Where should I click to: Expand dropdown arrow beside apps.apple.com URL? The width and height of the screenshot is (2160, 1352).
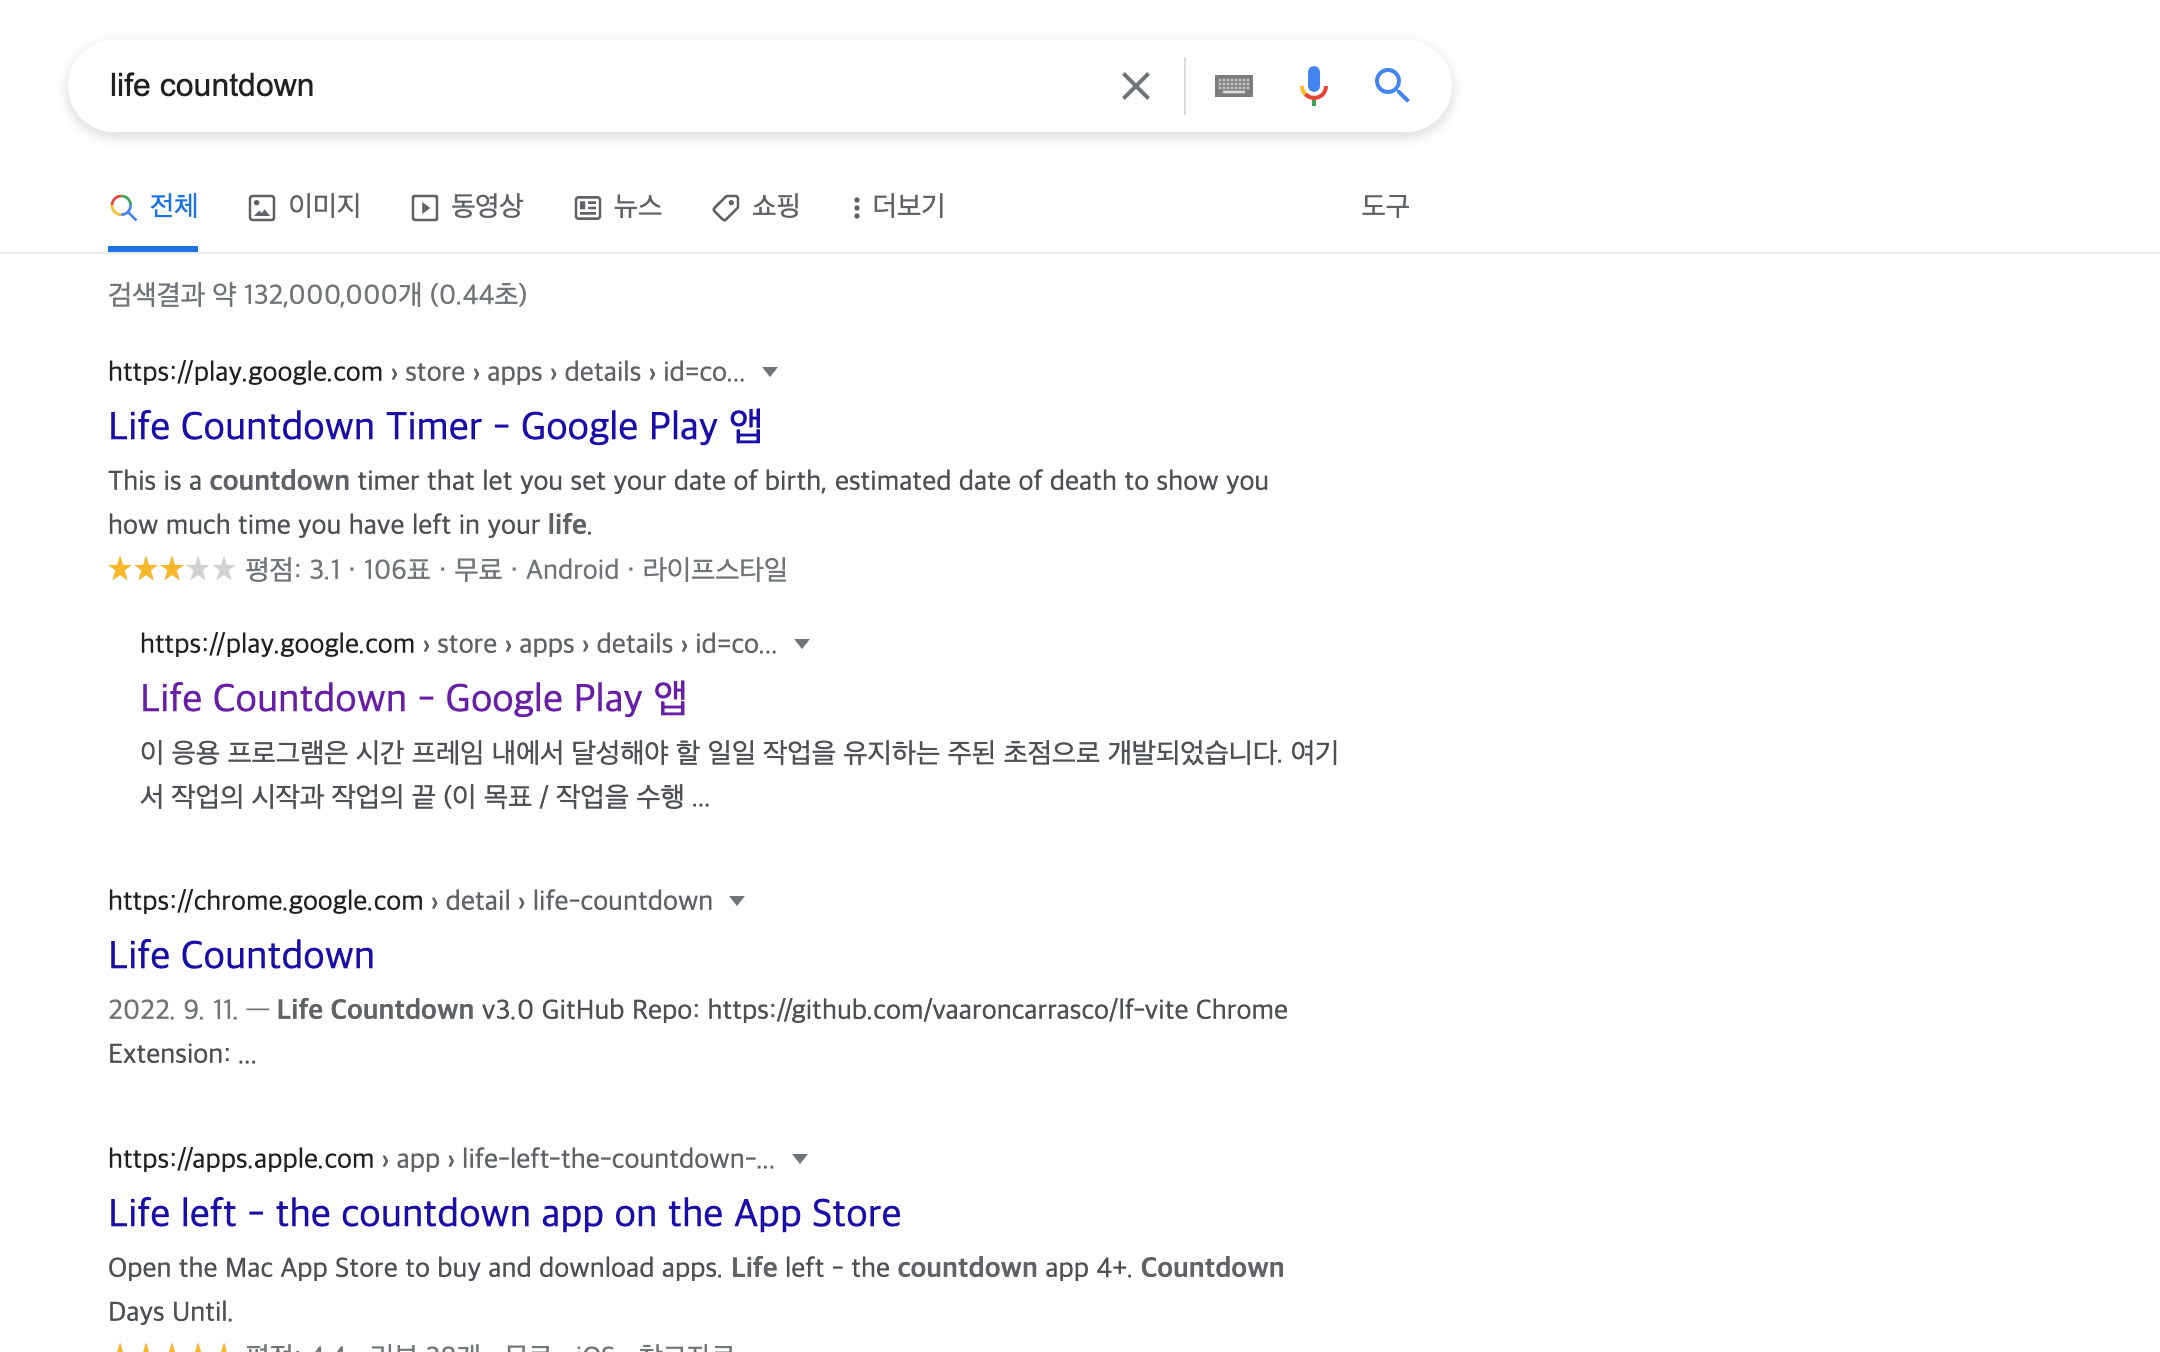[799, 1159]
